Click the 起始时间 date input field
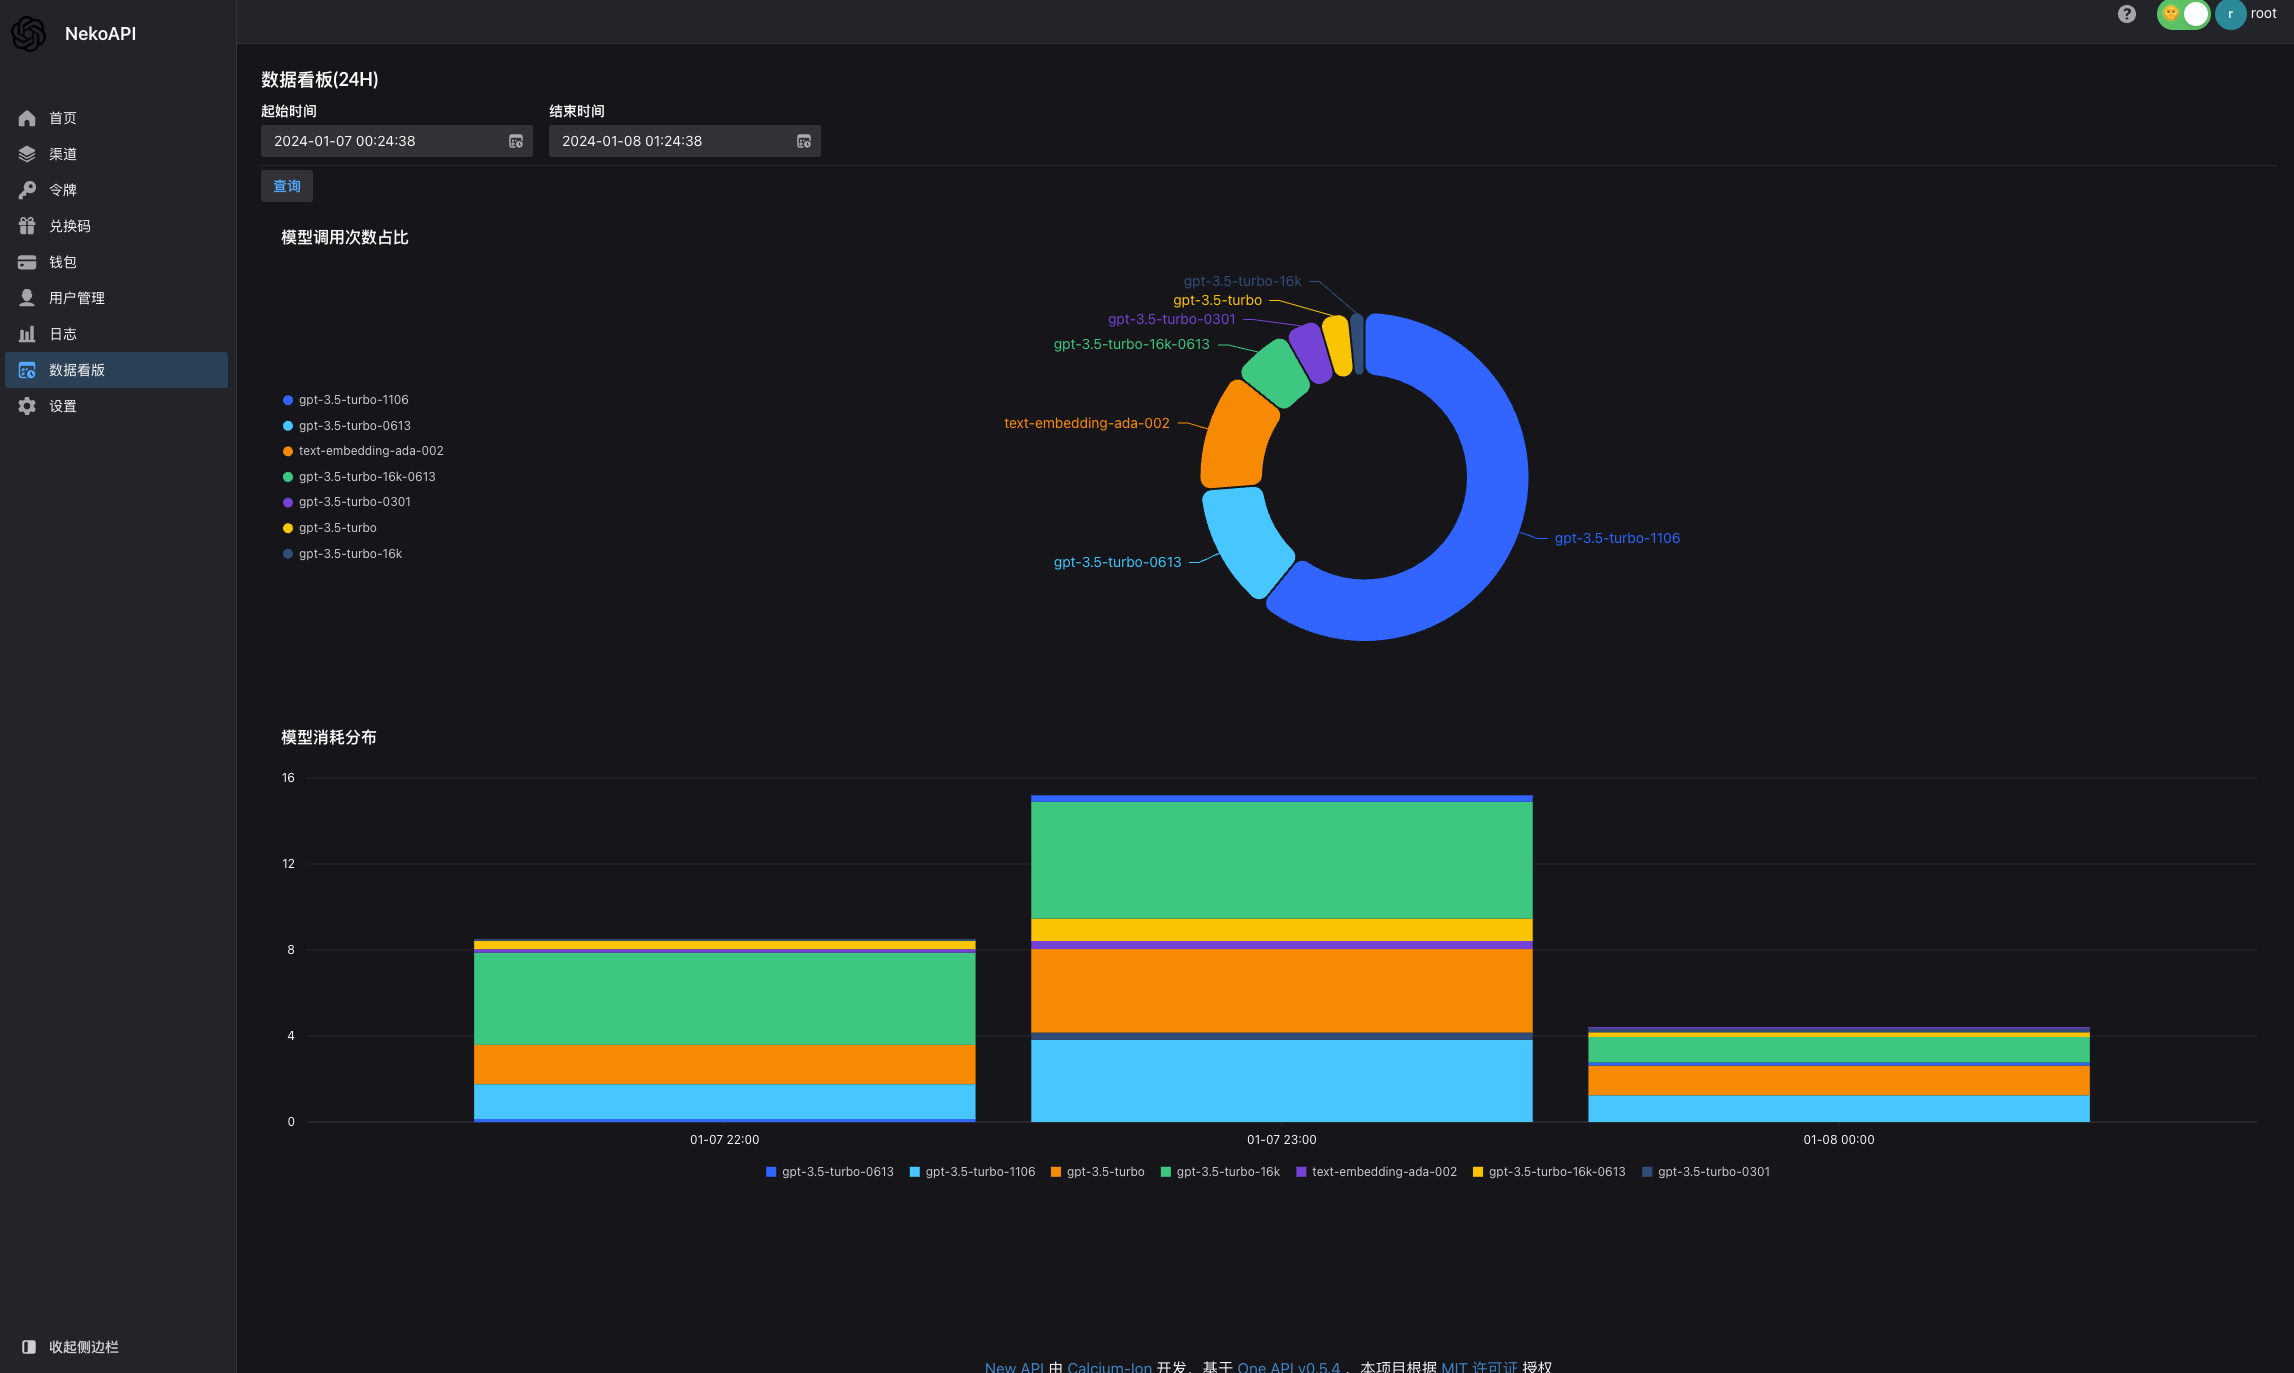This screenshot has height=1373, width=2294. tap(397, 141)
